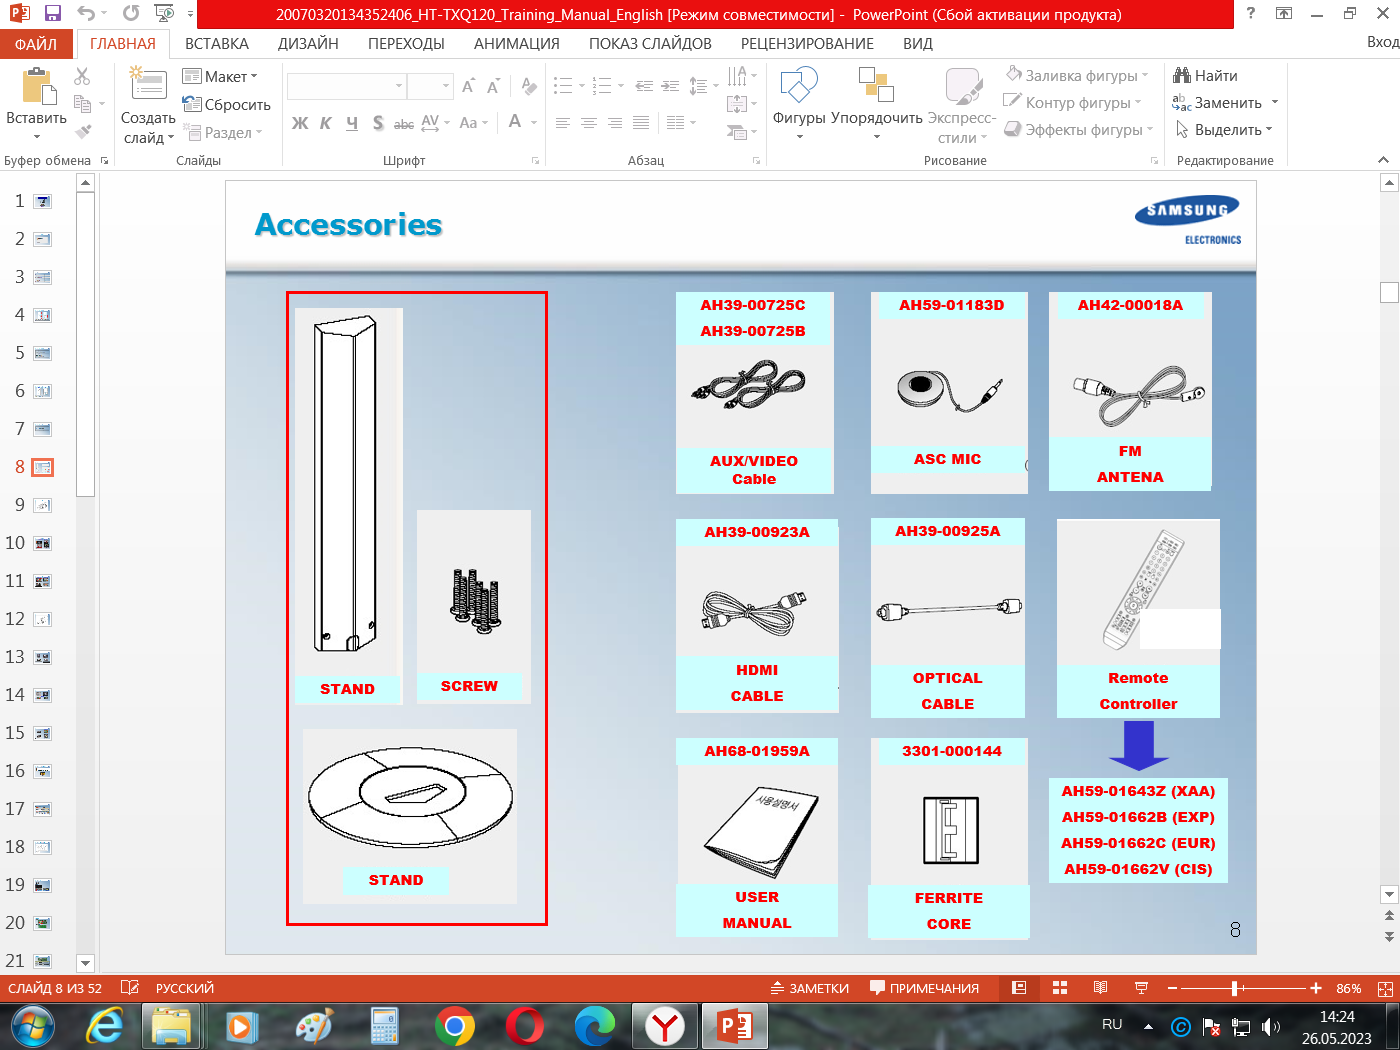Switch to the ПОКАЗ СЛАЙДОВ tab
The width and height of the screenshot is (1400, 1050).
(x=650, y=44)
